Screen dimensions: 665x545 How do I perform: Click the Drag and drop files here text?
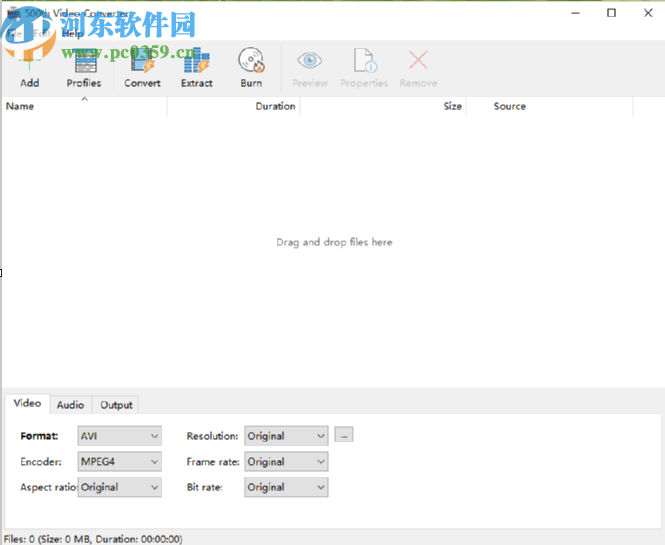(334, 242)
